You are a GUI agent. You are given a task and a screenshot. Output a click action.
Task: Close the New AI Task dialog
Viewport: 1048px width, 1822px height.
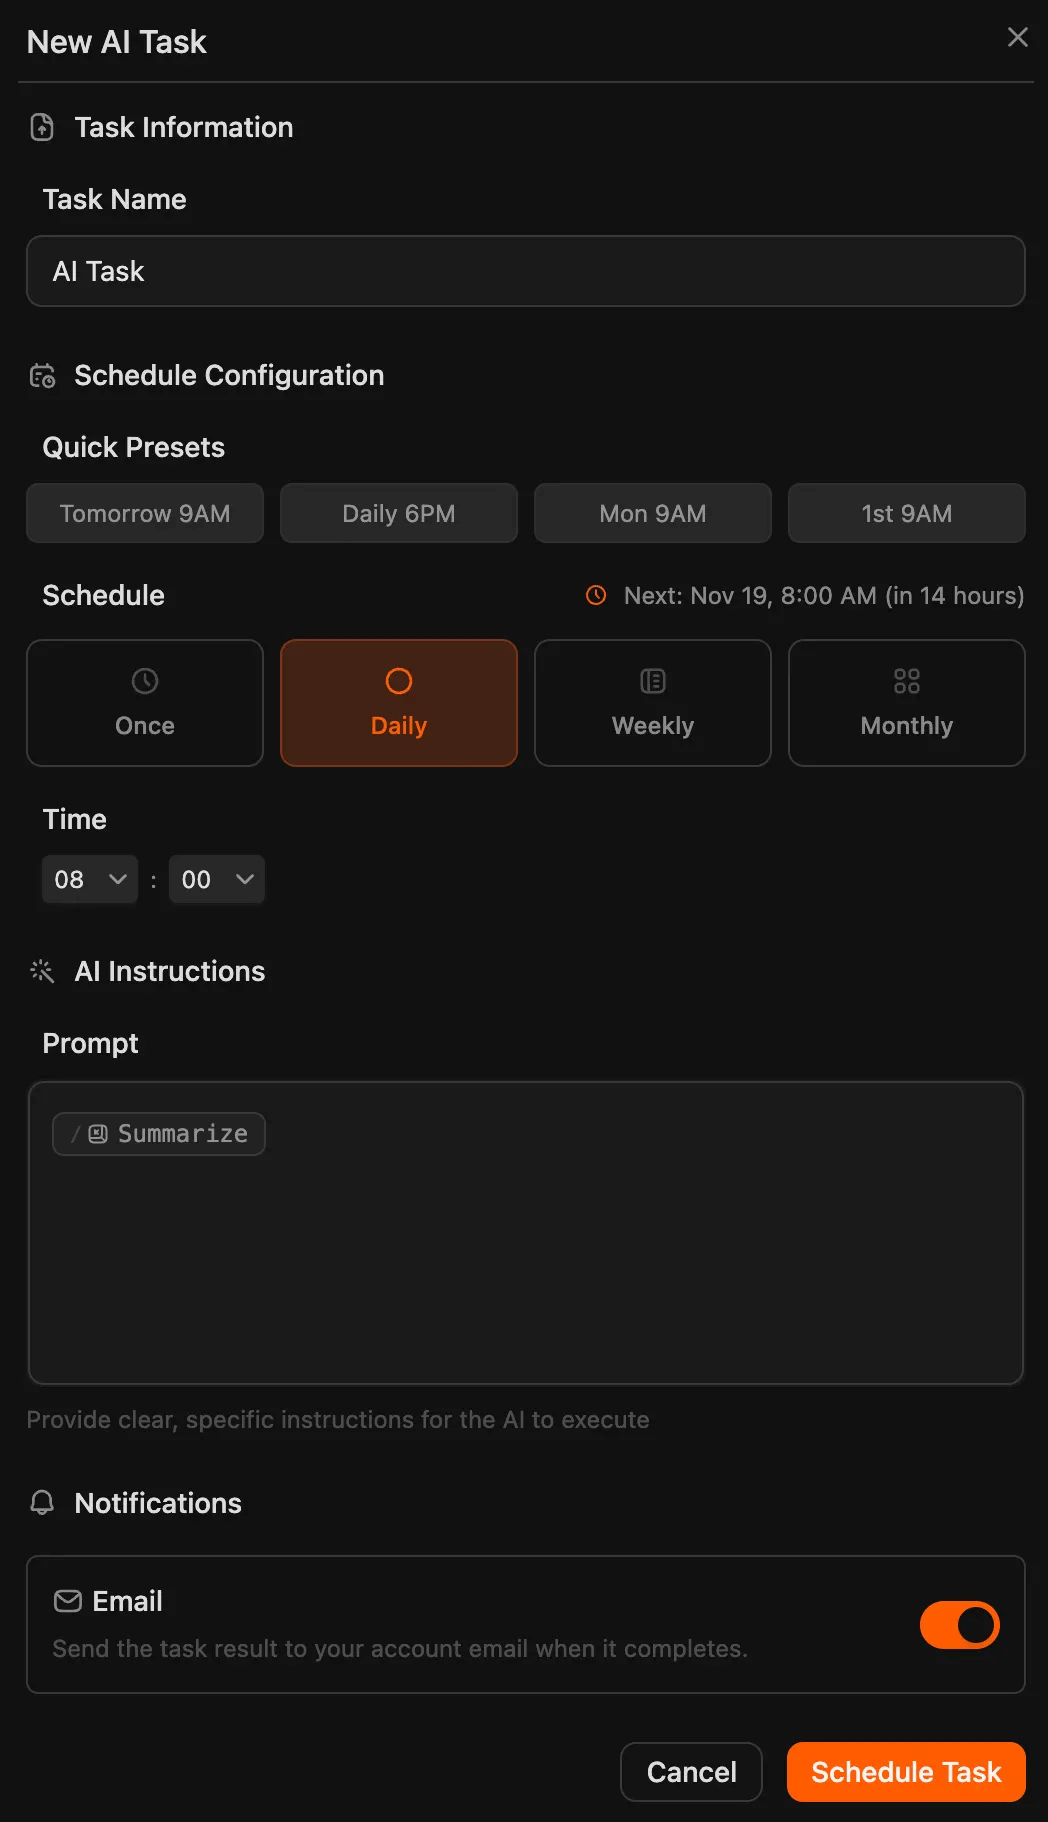pyautogui.click(x=1017, y=38)
